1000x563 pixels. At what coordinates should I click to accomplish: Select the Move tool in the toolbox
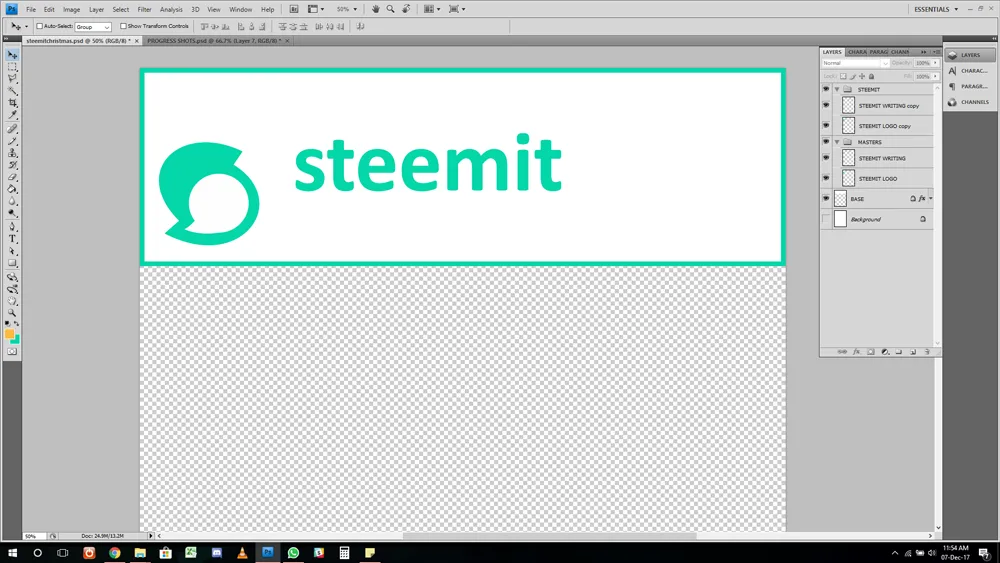pos(12,55)
